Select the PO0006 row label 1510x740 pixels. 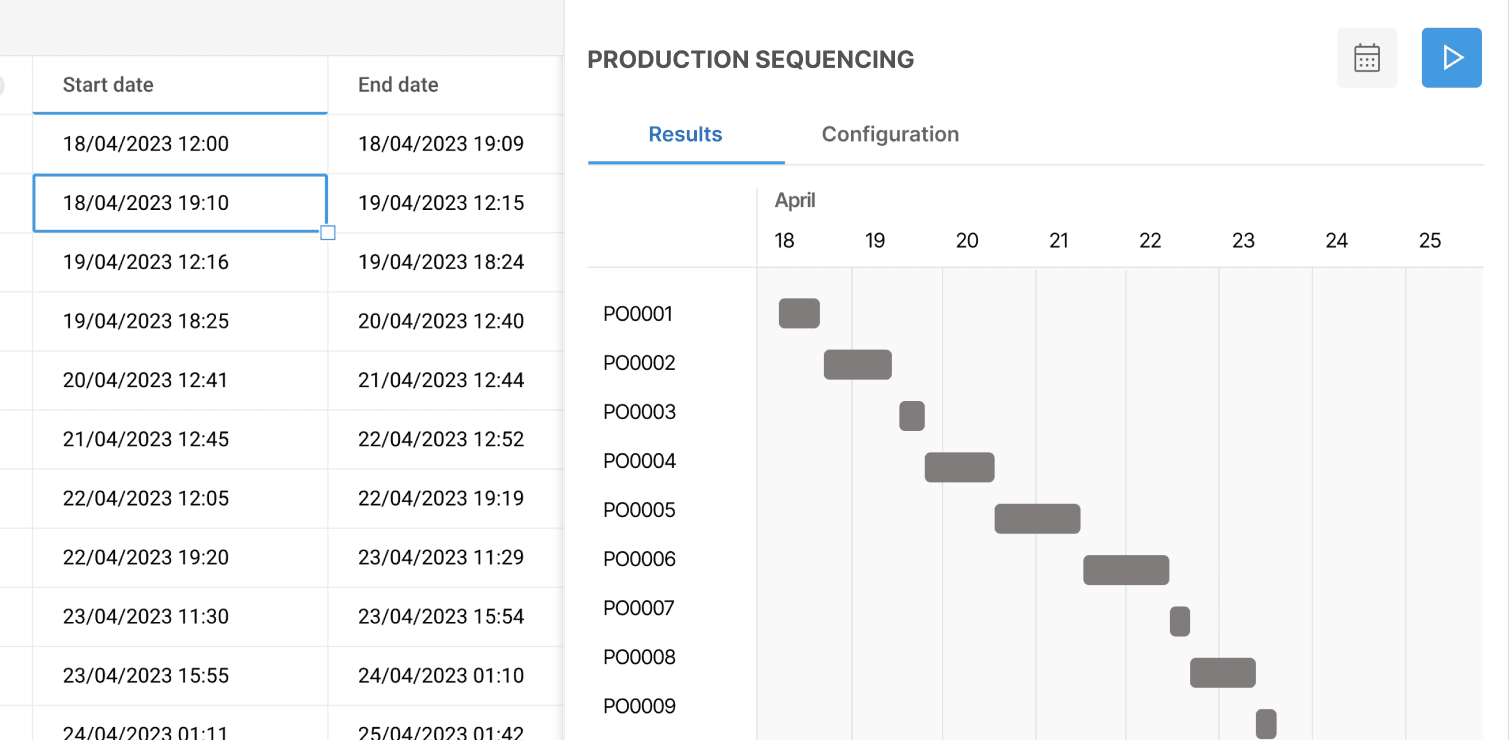[x=640, y=559]
